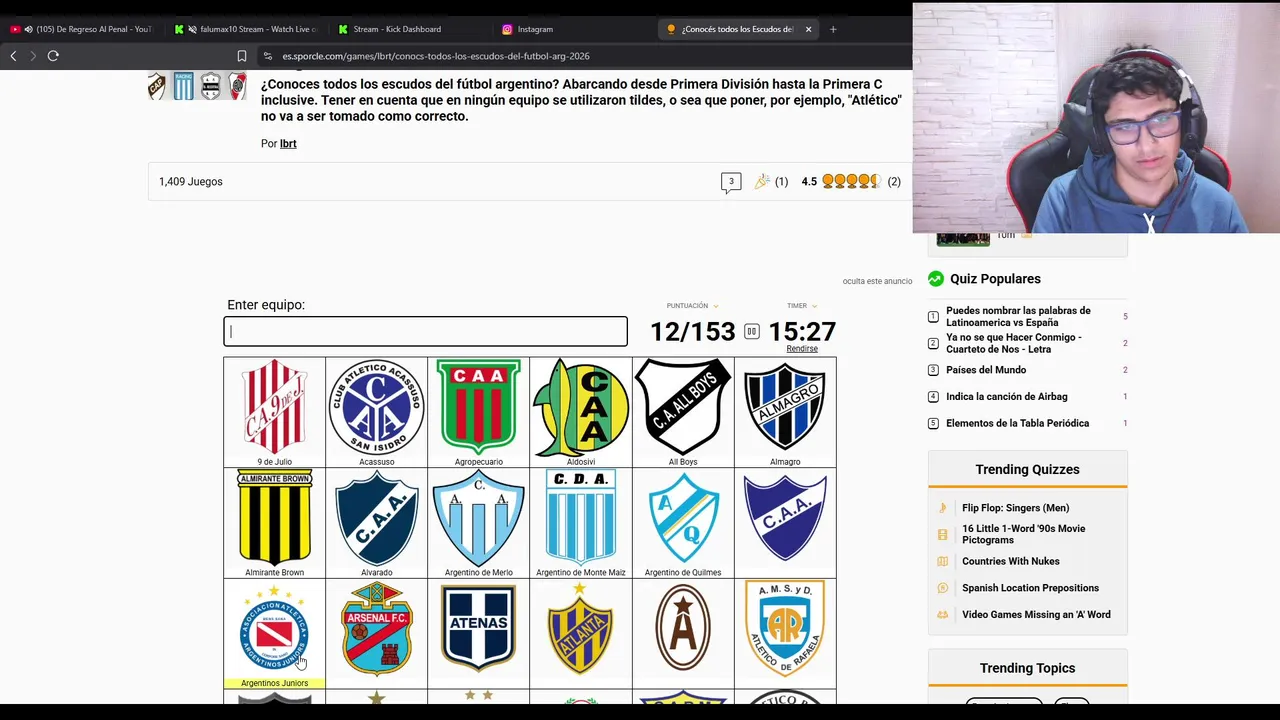This screenshot has width=1280, height=720.
Task: Click the Rendirse give up link
Action: coord(802,349)
